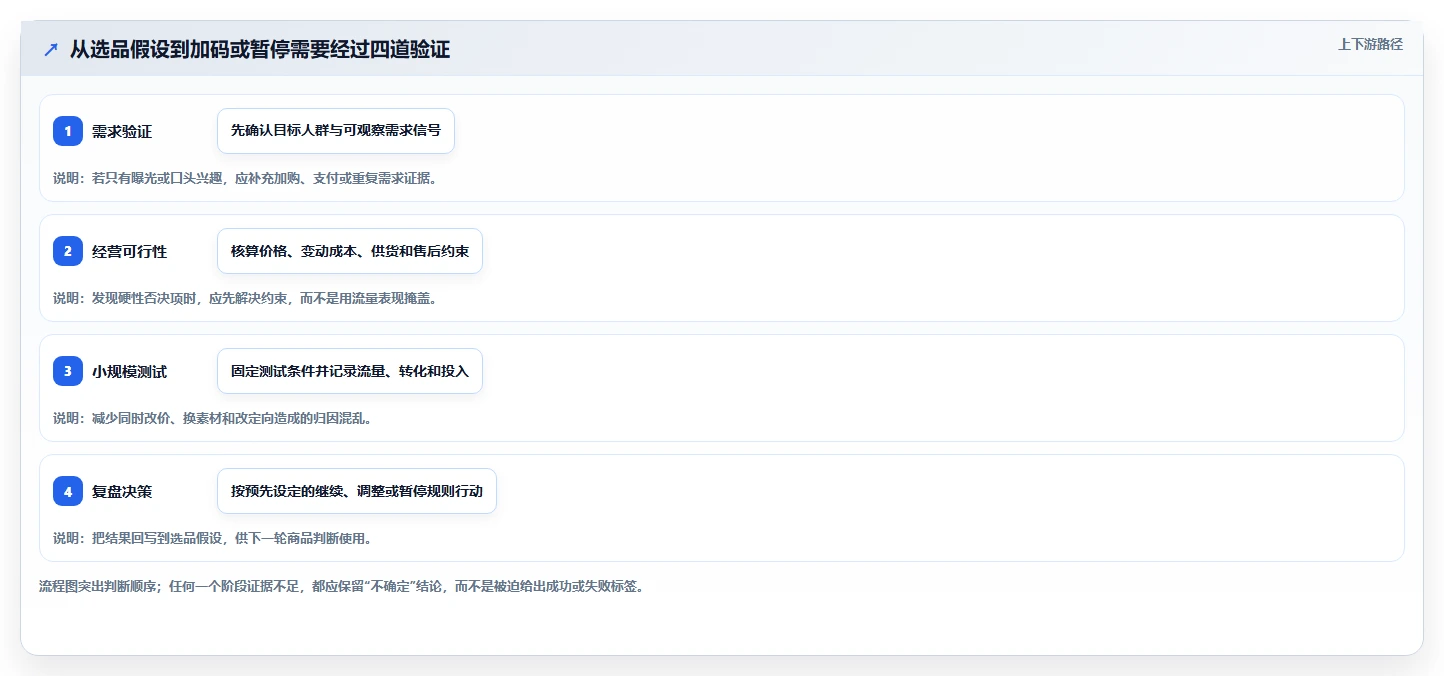Image resolution: width=1444 pixels, height=676 pixels.
Task: Select the 先确认目标人群与可观察需求信号 box
Action: 336,131
